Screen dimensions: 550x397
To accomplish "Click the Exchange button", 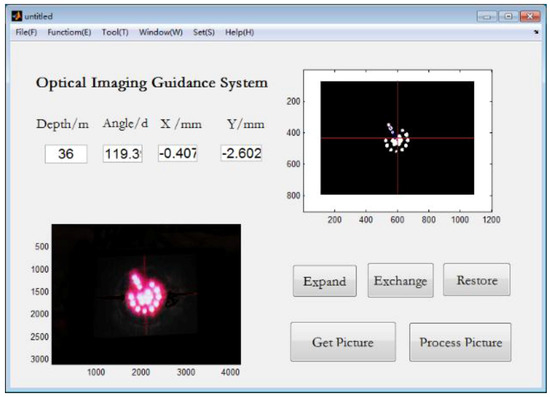I will click(x=401, y=281).
